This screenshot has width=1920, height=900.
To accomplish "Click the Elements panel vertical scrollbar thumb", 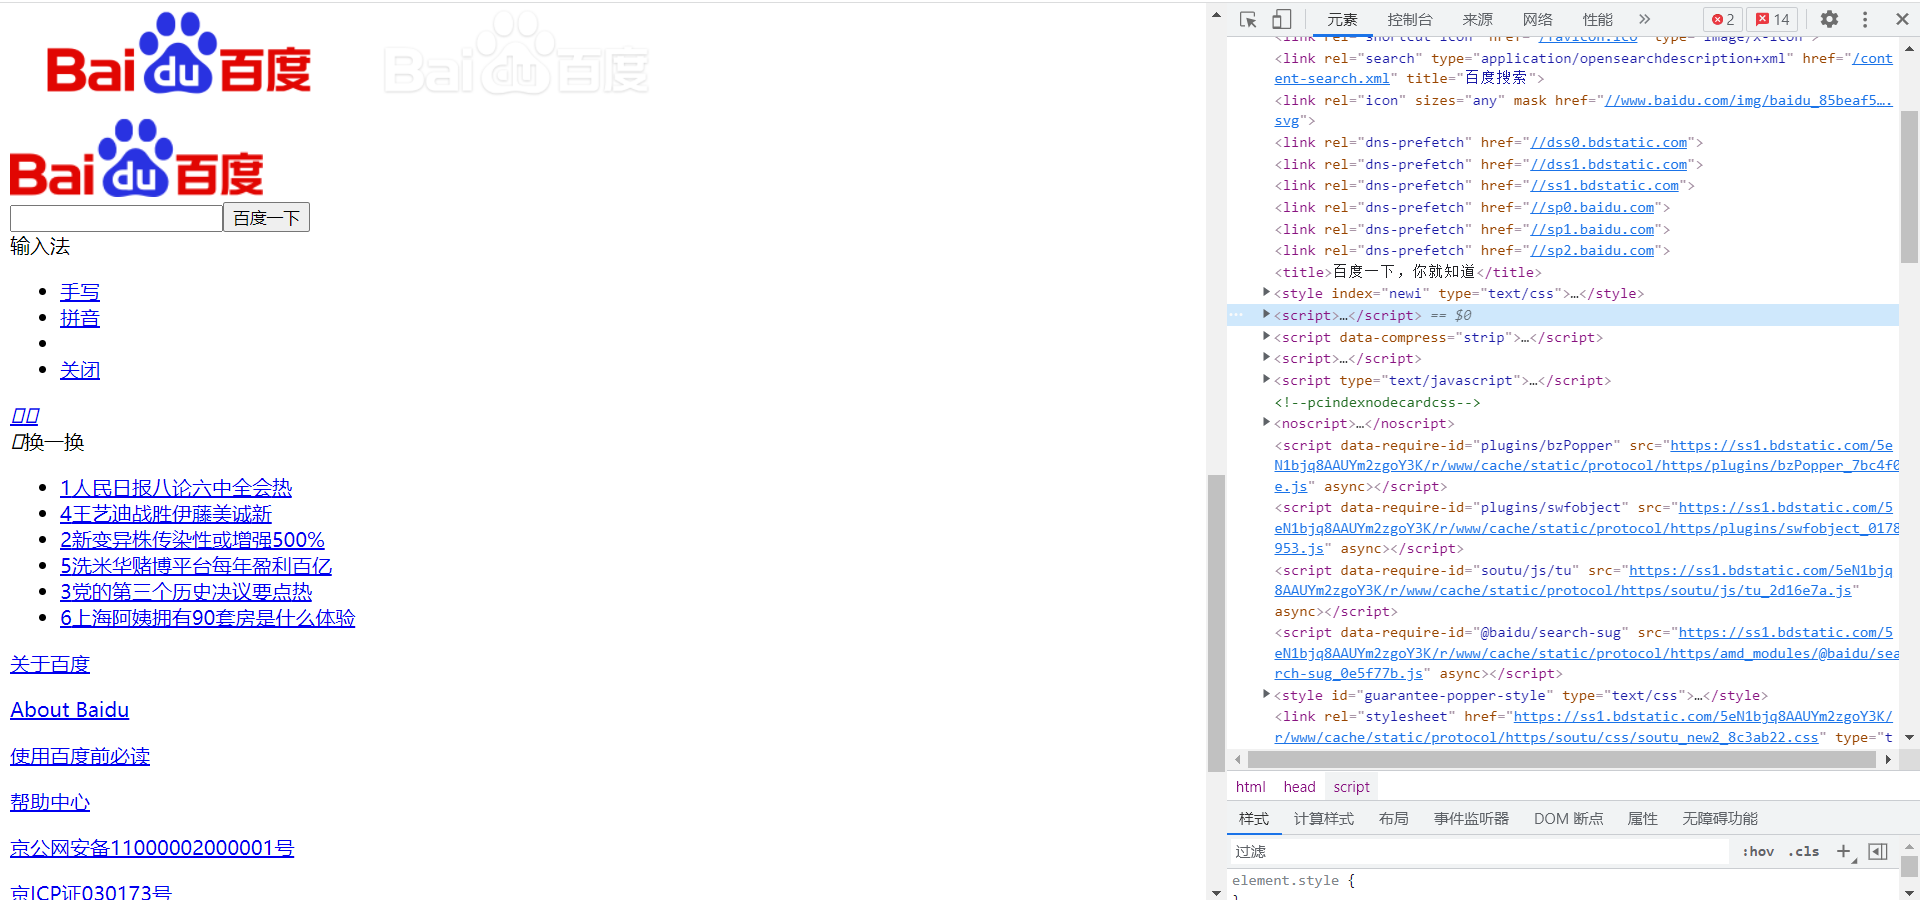I will tap(1909, 185).
